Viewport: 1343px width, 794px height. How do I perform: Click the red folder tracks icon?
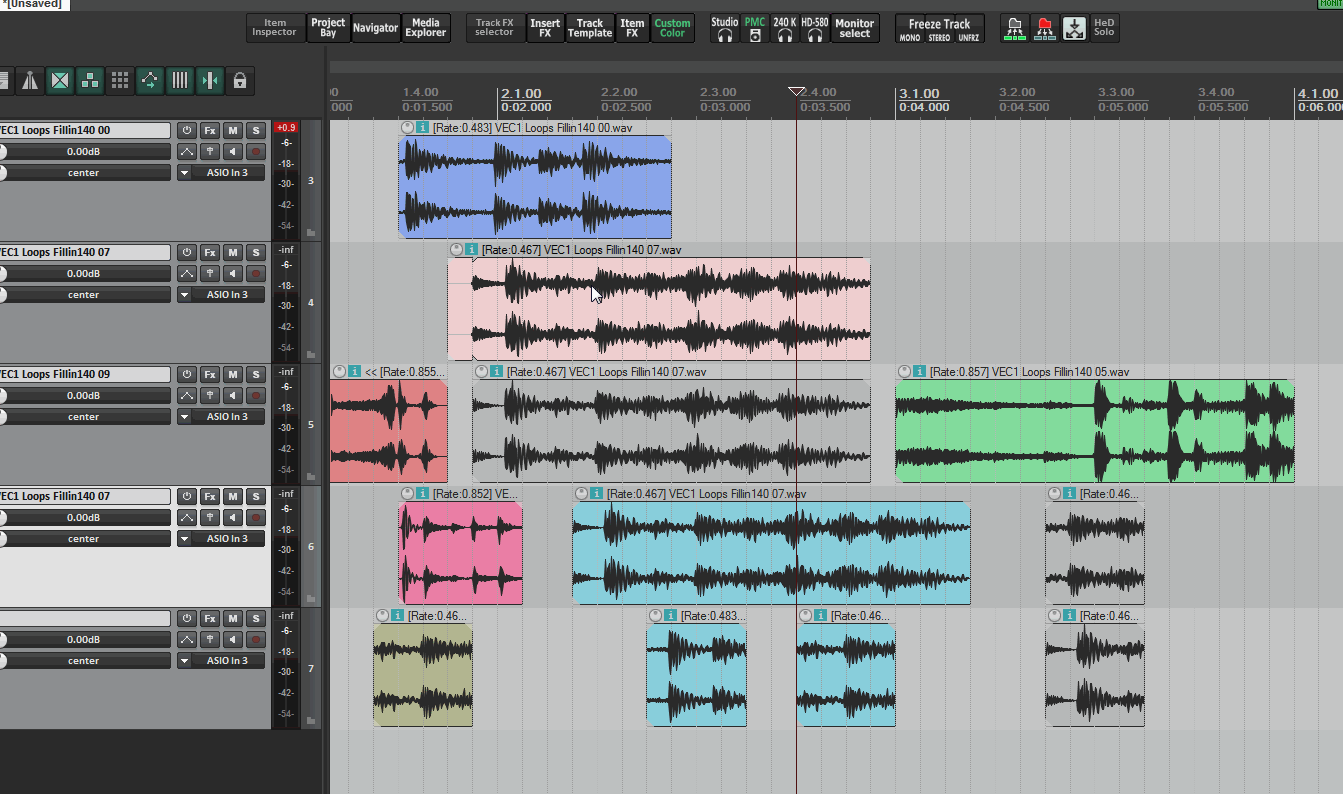point(1045,28)
